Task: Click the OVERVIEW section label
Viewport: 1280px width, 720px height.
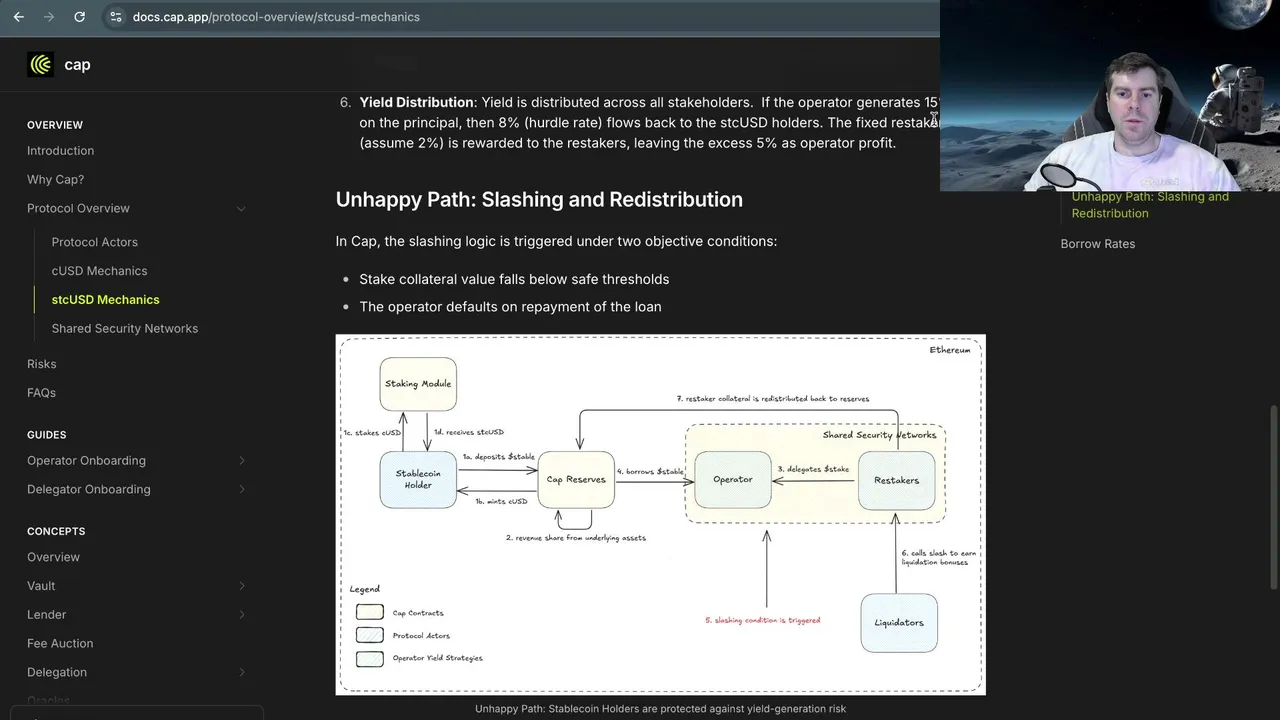Action: (55, 125)
